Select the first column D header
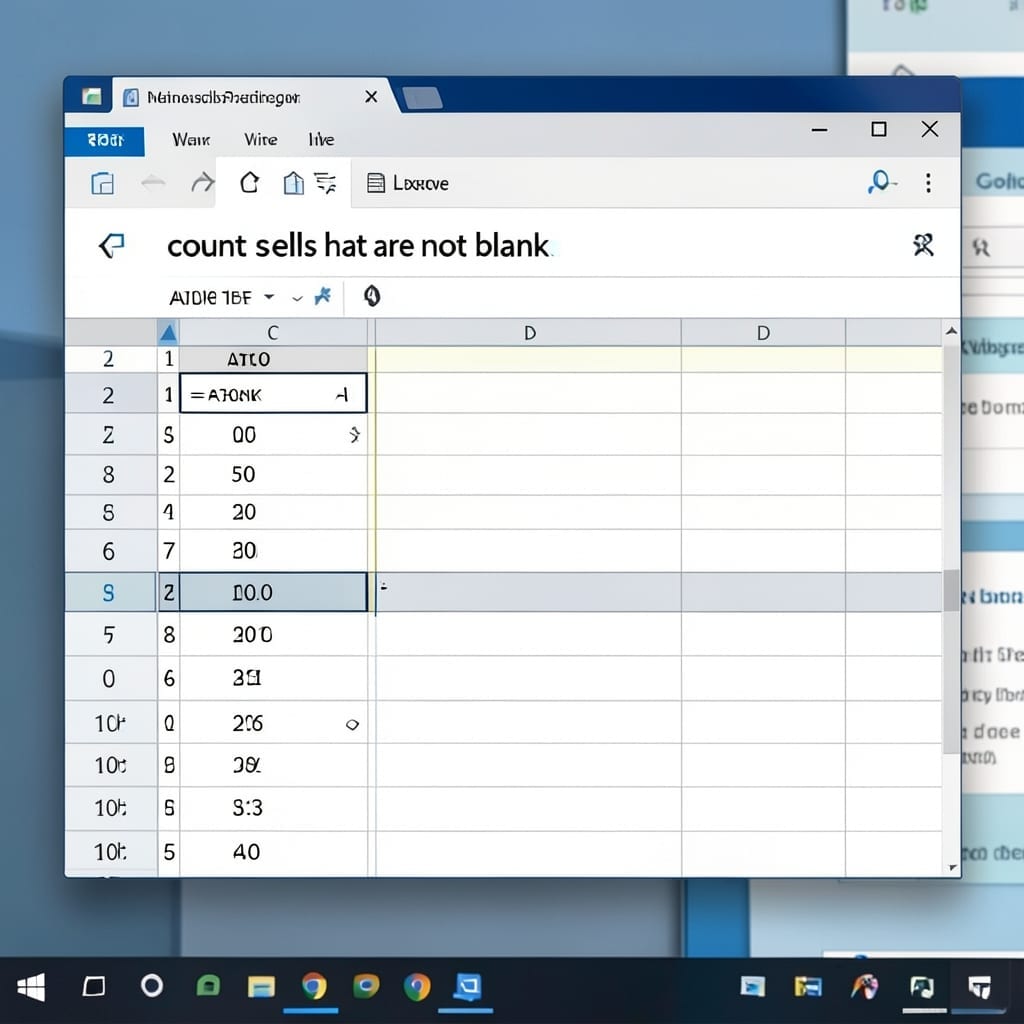1024x1024 pixels. coord(528,333)
